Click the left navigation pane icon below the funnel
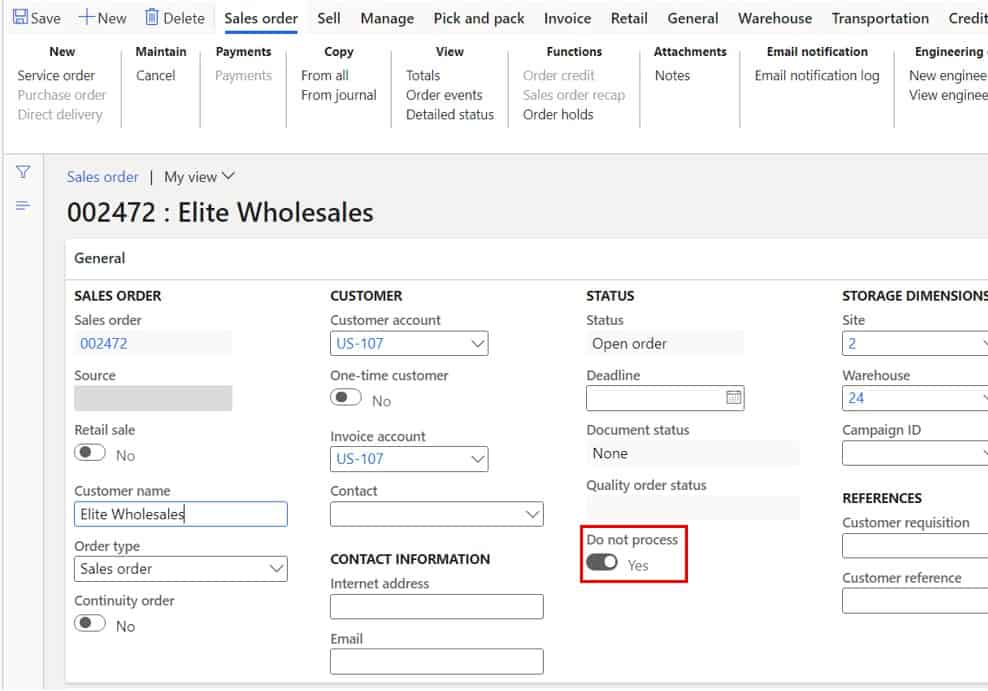 pos(22,205)
